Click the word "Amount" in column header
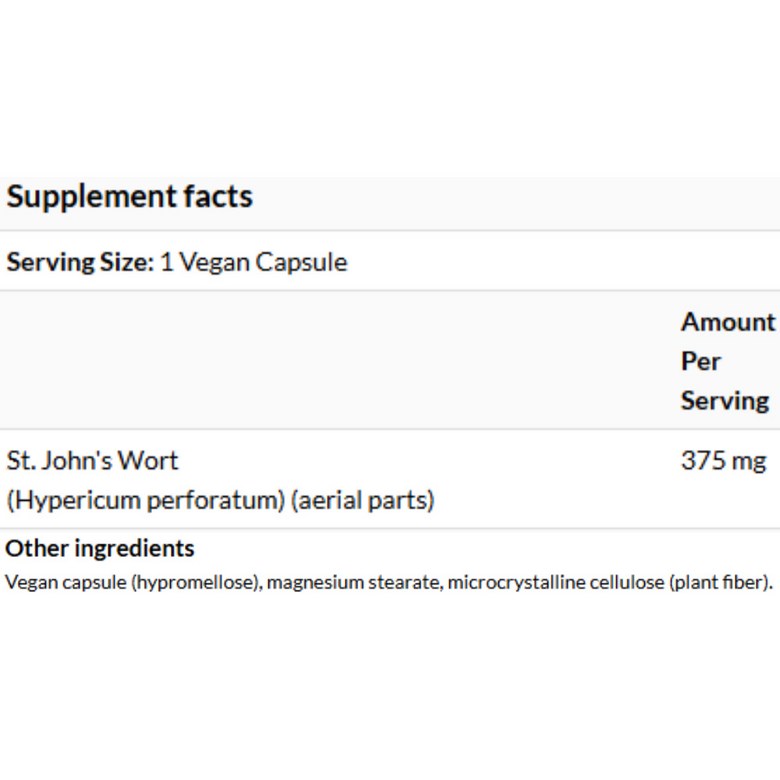Viewport: 780px width, 780px height. (x=728, y=322)
